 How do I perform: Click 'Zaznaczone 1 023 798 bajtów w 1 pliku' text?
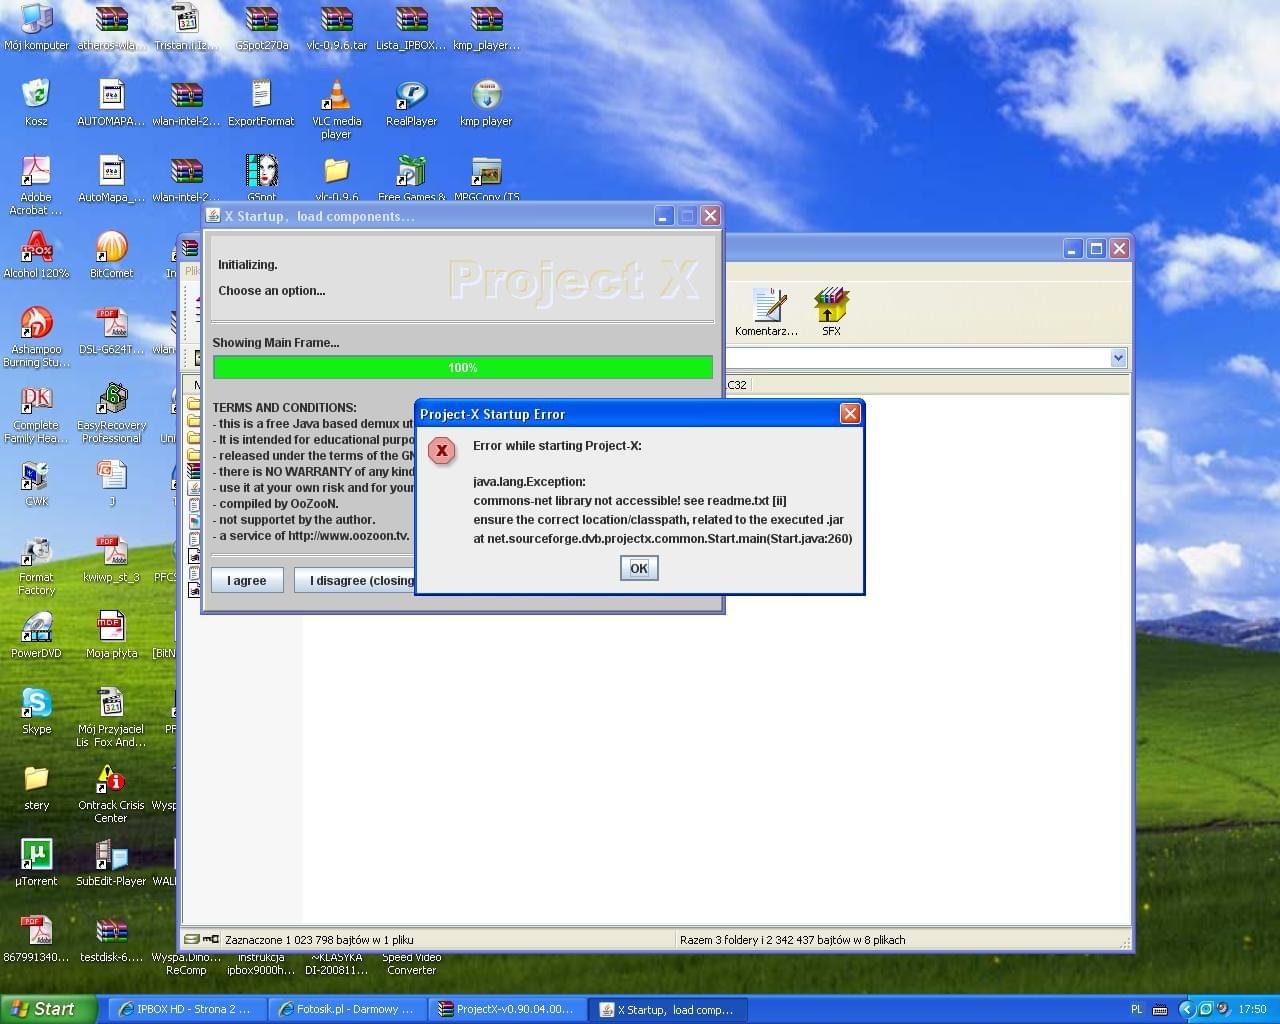tap(319, 940)
